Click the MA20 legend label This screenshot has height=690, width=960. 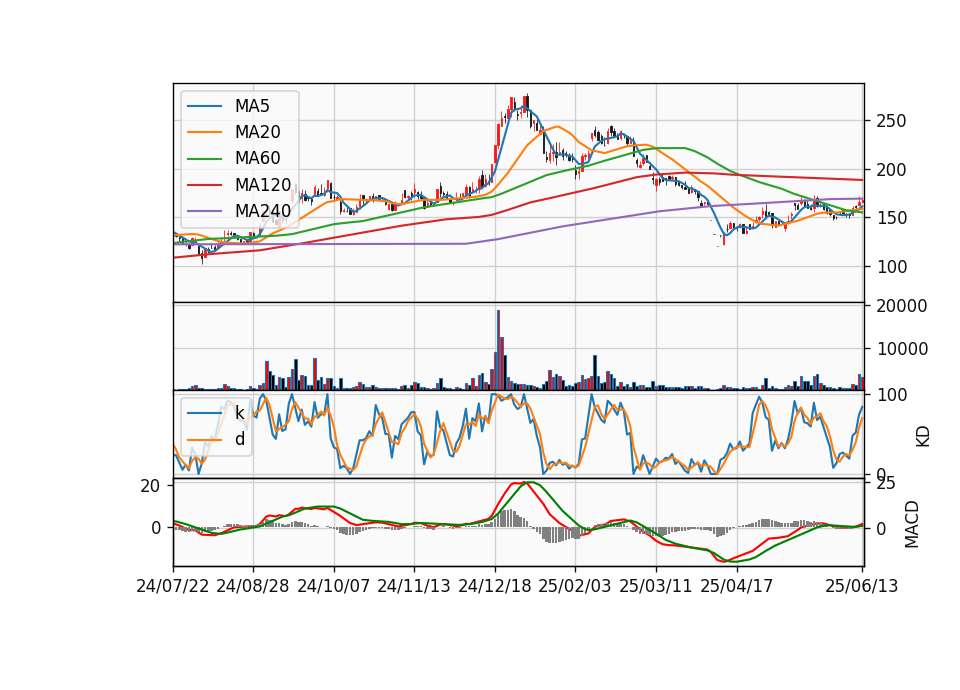coord(257,132)
